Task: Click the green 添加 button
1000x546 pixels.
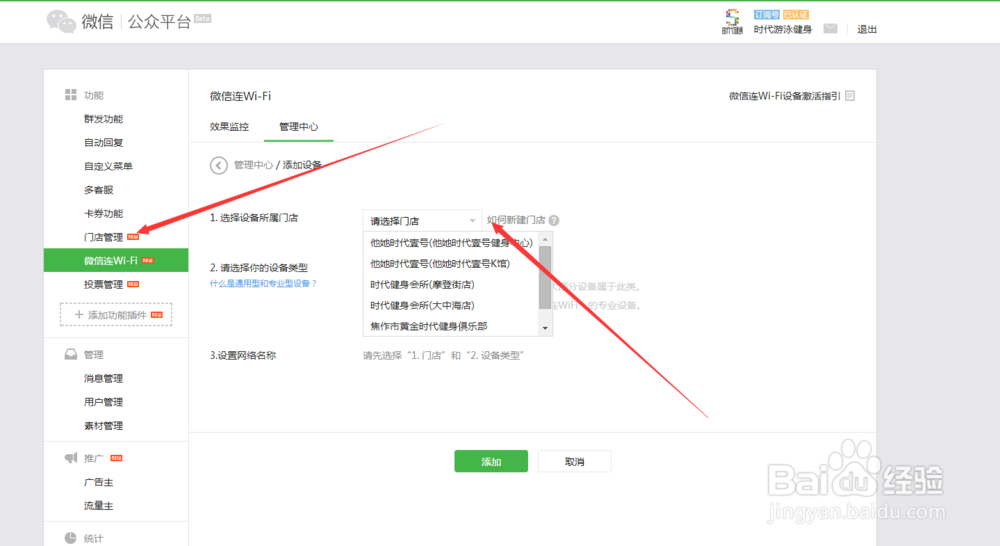Action: pos(491,461)
